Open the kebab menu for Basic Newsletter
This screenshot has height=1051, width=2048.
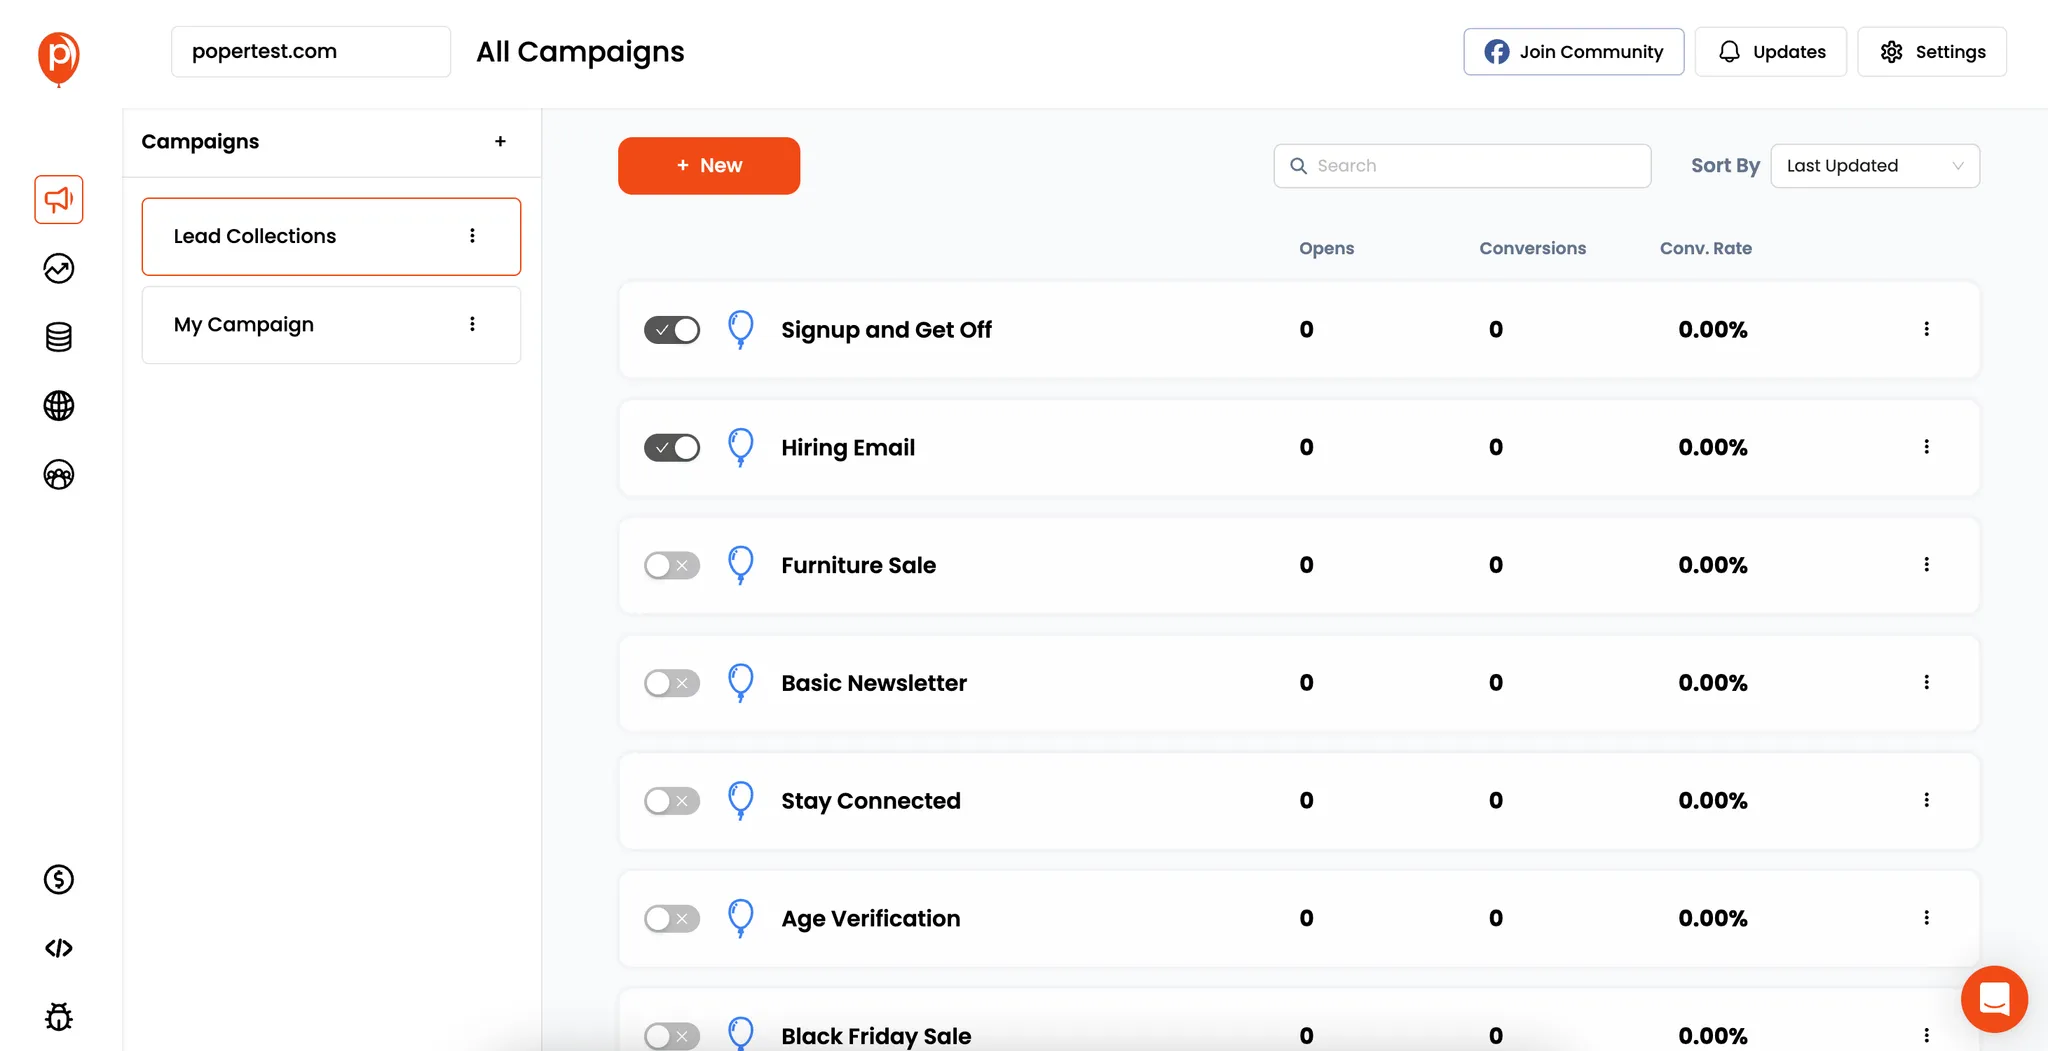(x=1927, y=682)
